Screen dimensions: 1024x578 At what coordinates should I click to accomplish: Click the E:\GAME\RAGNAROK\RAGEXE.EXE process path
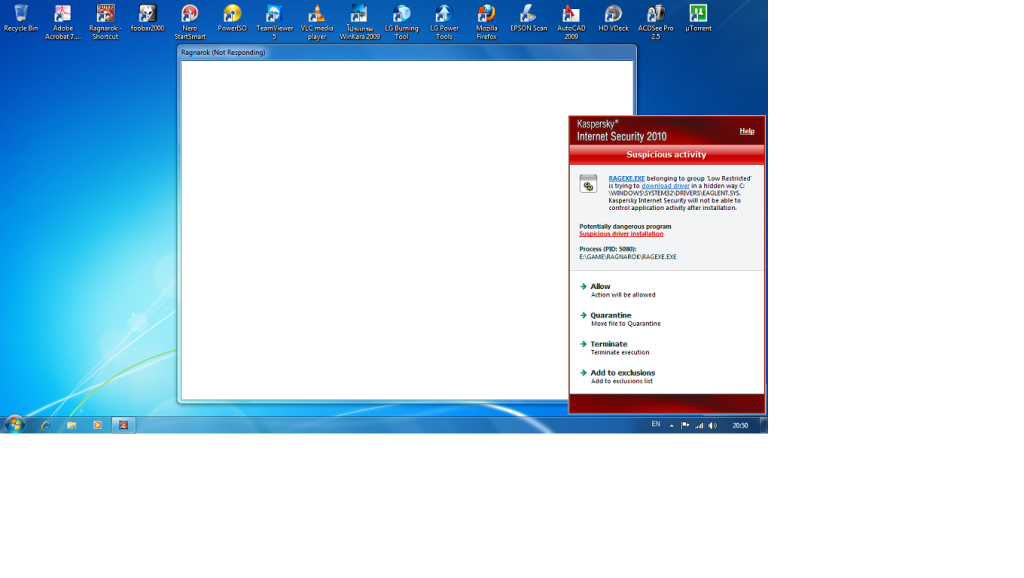pos(628,257)
